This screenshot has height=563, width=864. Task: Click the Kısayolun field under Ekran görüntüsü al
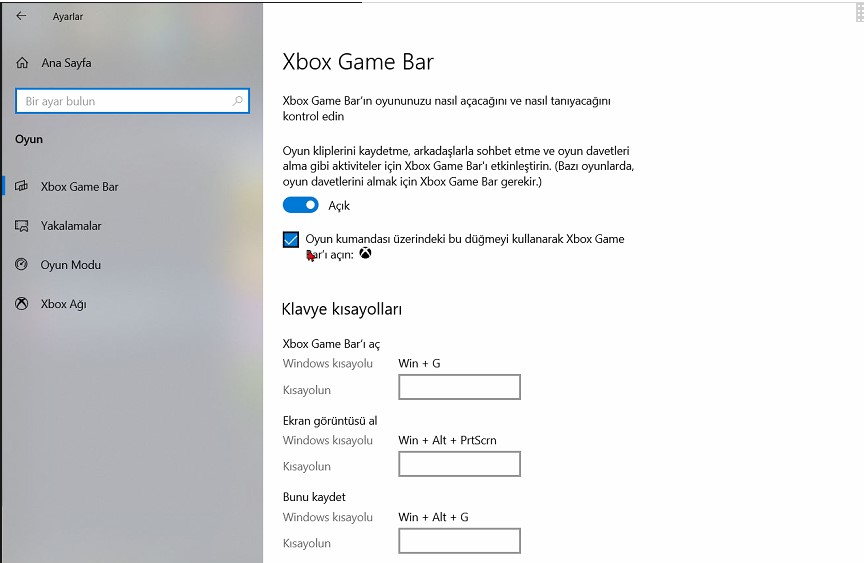[x=459, y=464]
